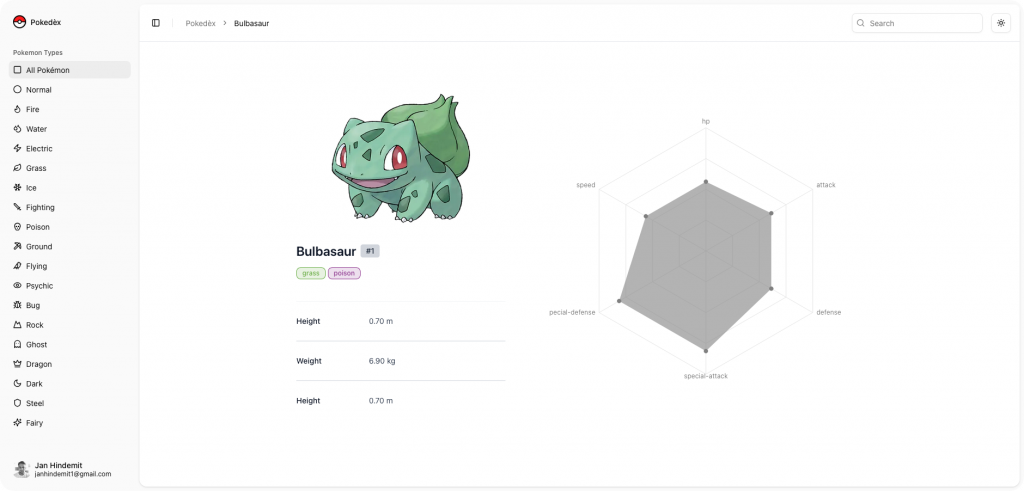
Task: Click the Search input field
Action: coord(917,23)
